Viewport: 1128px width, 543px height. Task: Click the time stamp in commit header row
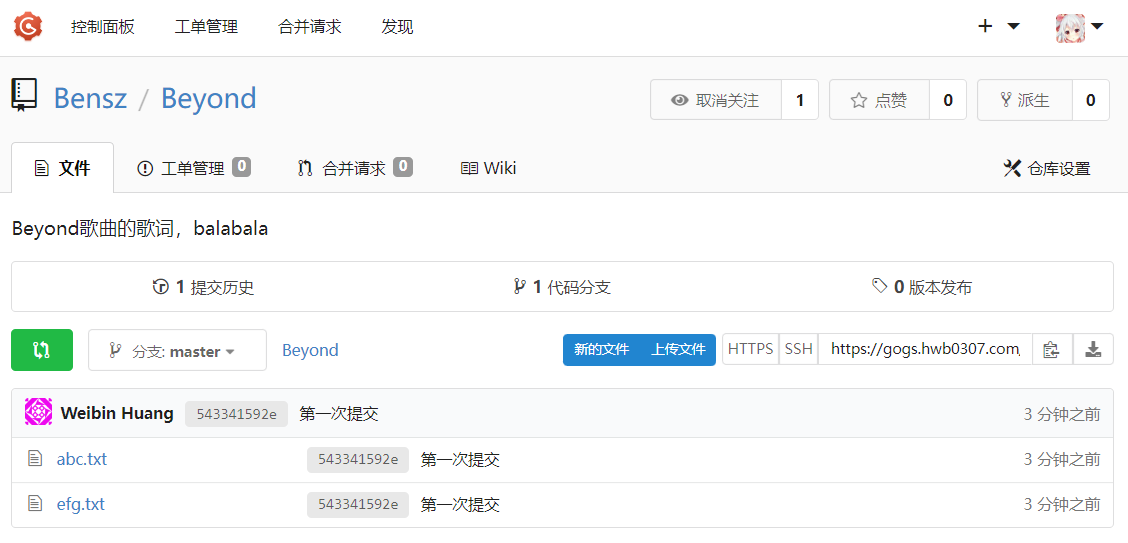coord(1062,414)
